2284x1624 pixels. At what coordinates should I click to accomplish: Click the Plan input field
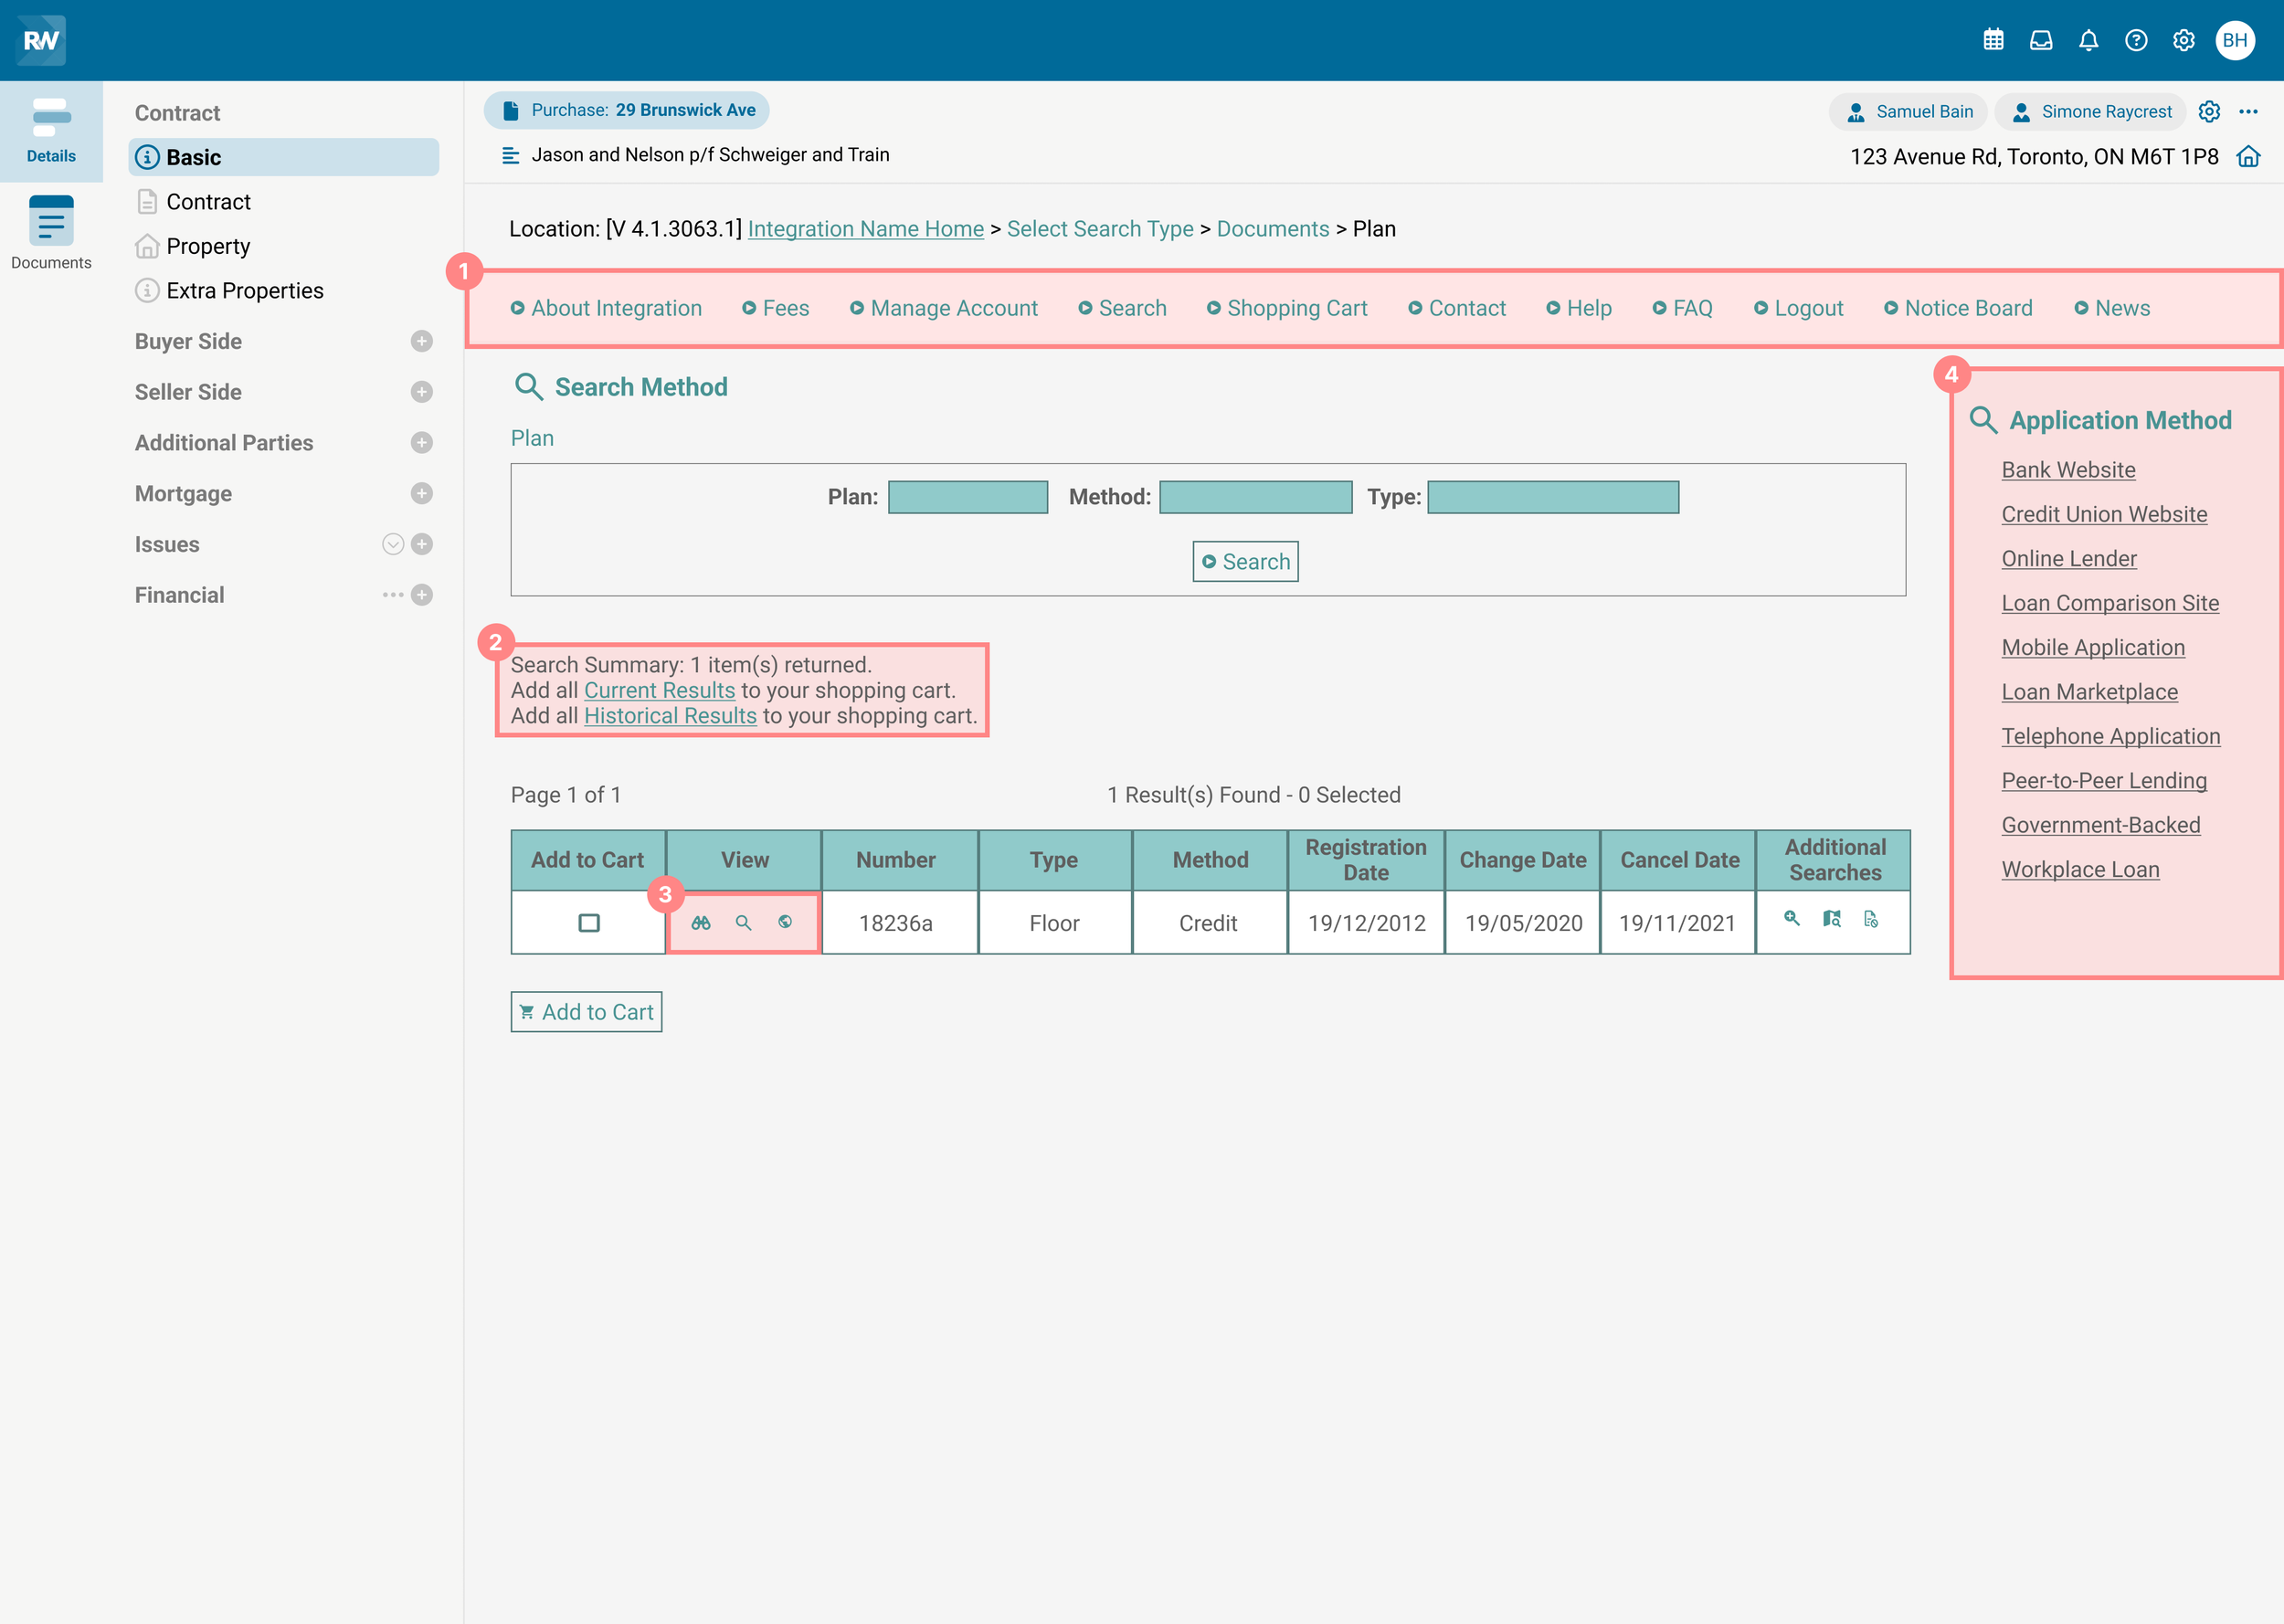[967, 497]
